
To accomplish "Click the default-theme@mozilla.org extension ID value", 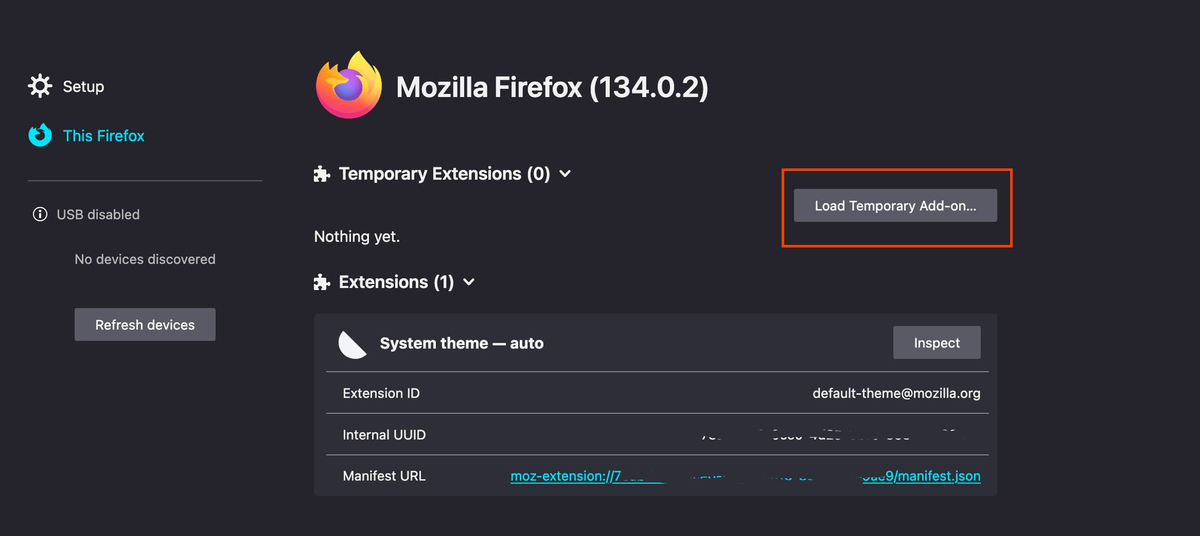I will point(896,393).
